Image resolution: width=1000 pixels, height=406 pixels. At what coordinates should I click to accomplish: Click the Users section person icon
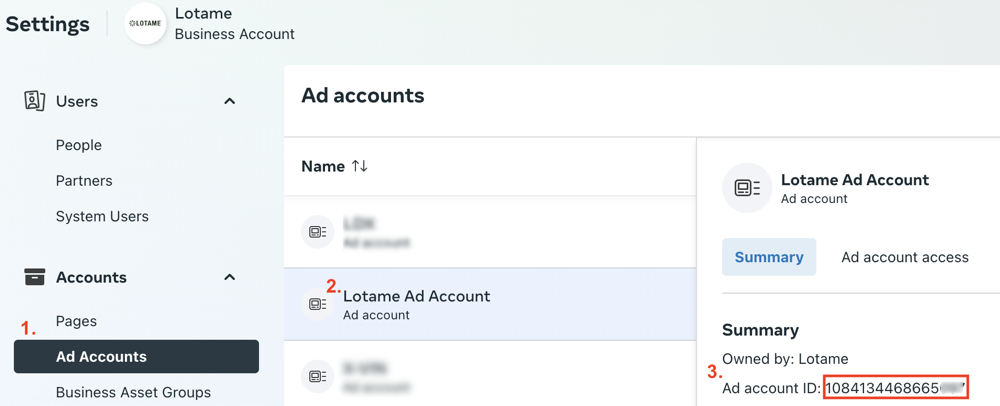pyautogui.click(x=34, y=101)
